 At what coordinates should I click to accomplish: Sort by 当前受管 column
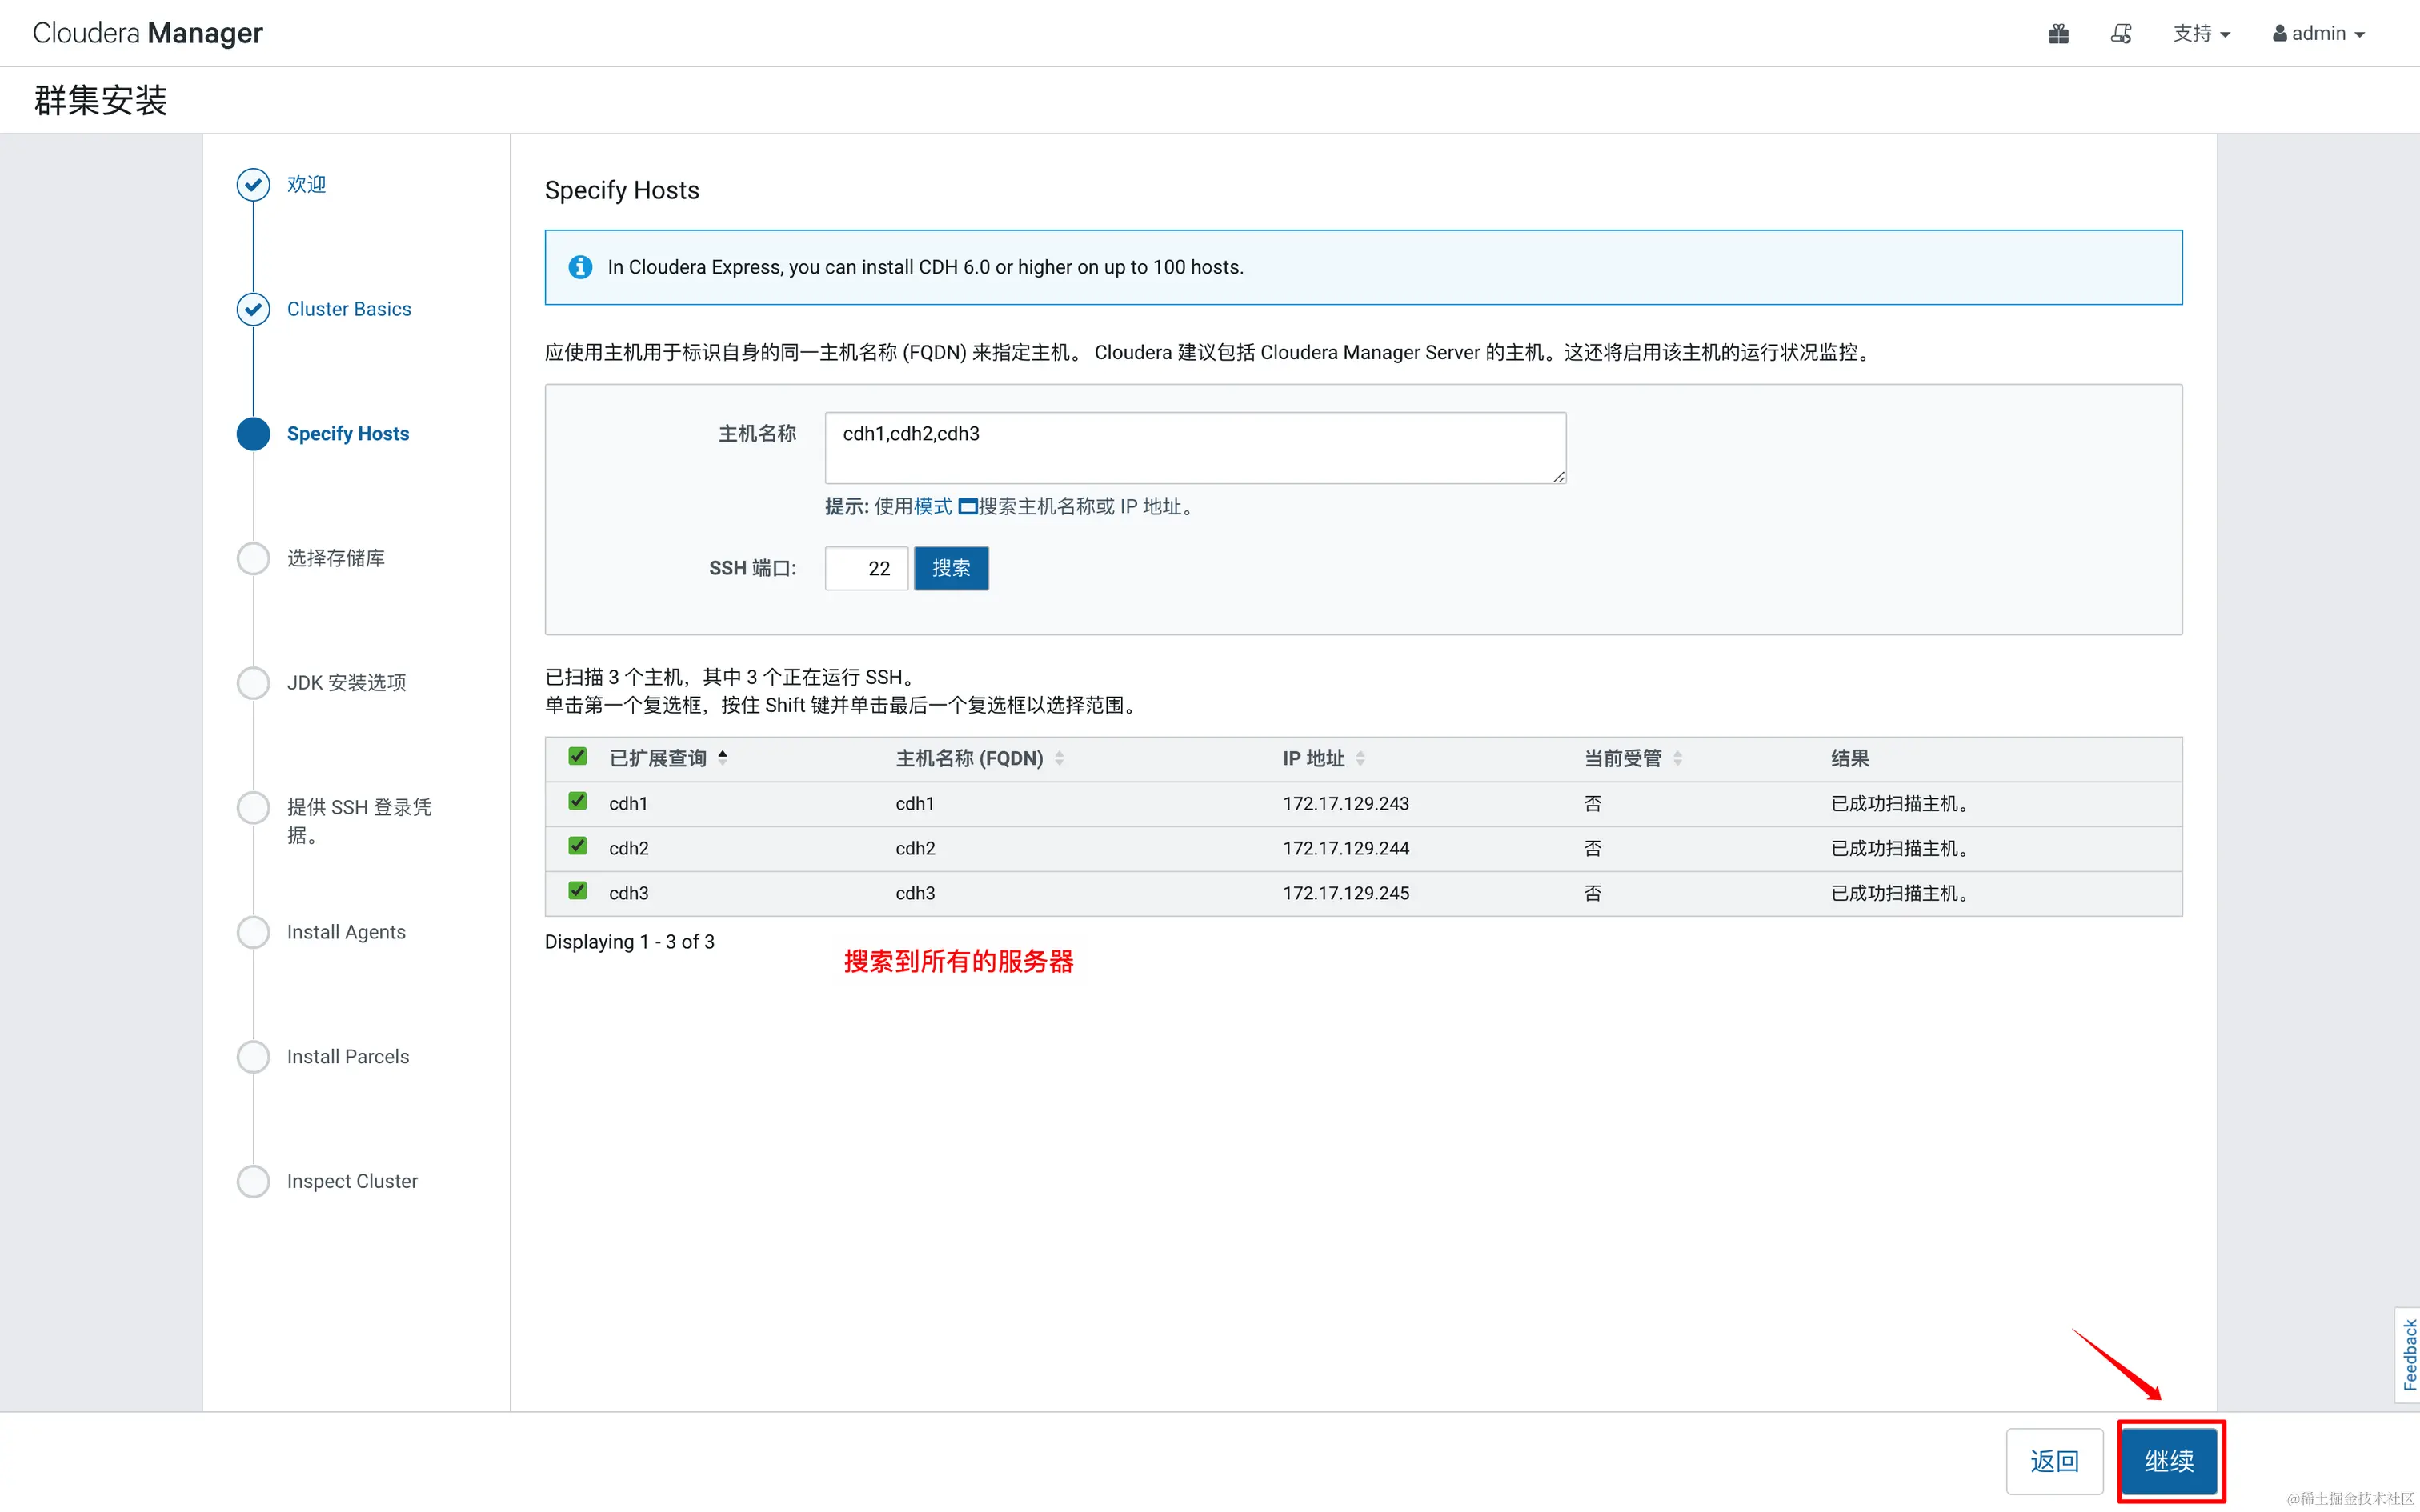(1634, 758)
